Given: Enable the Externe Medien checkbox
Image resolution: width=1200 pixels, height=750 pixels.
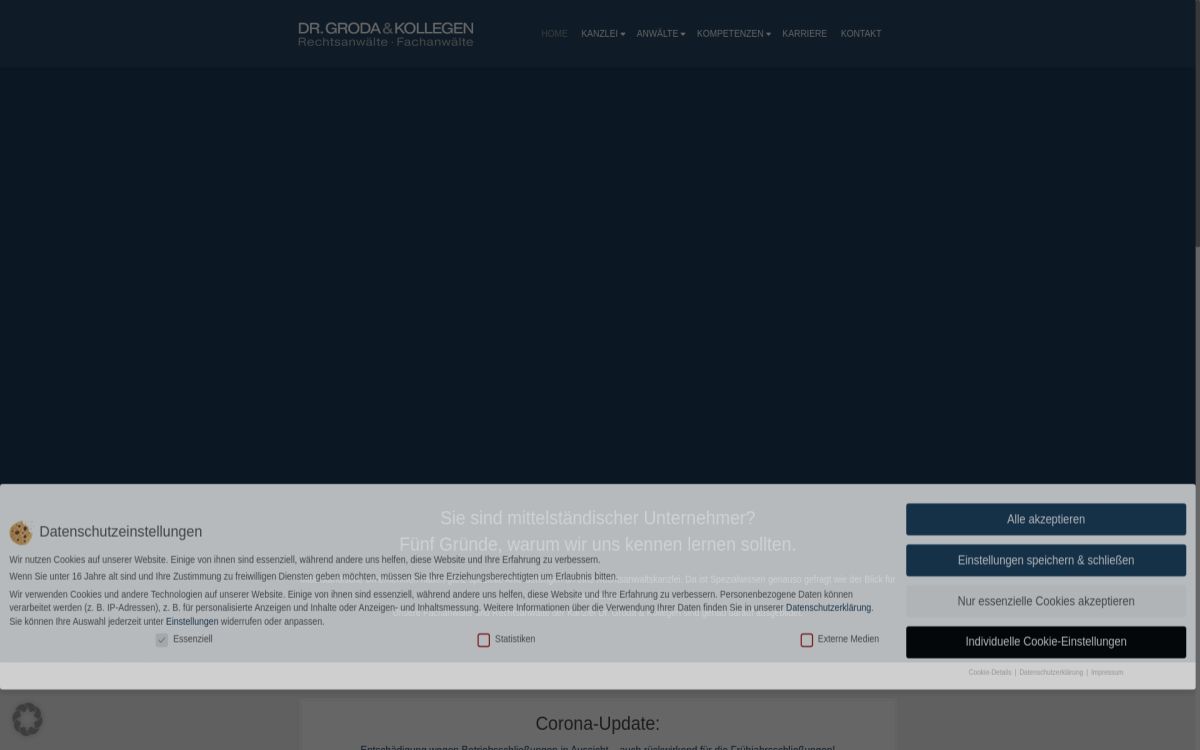Looking at the screenshot, I should (x=807, y=640).
